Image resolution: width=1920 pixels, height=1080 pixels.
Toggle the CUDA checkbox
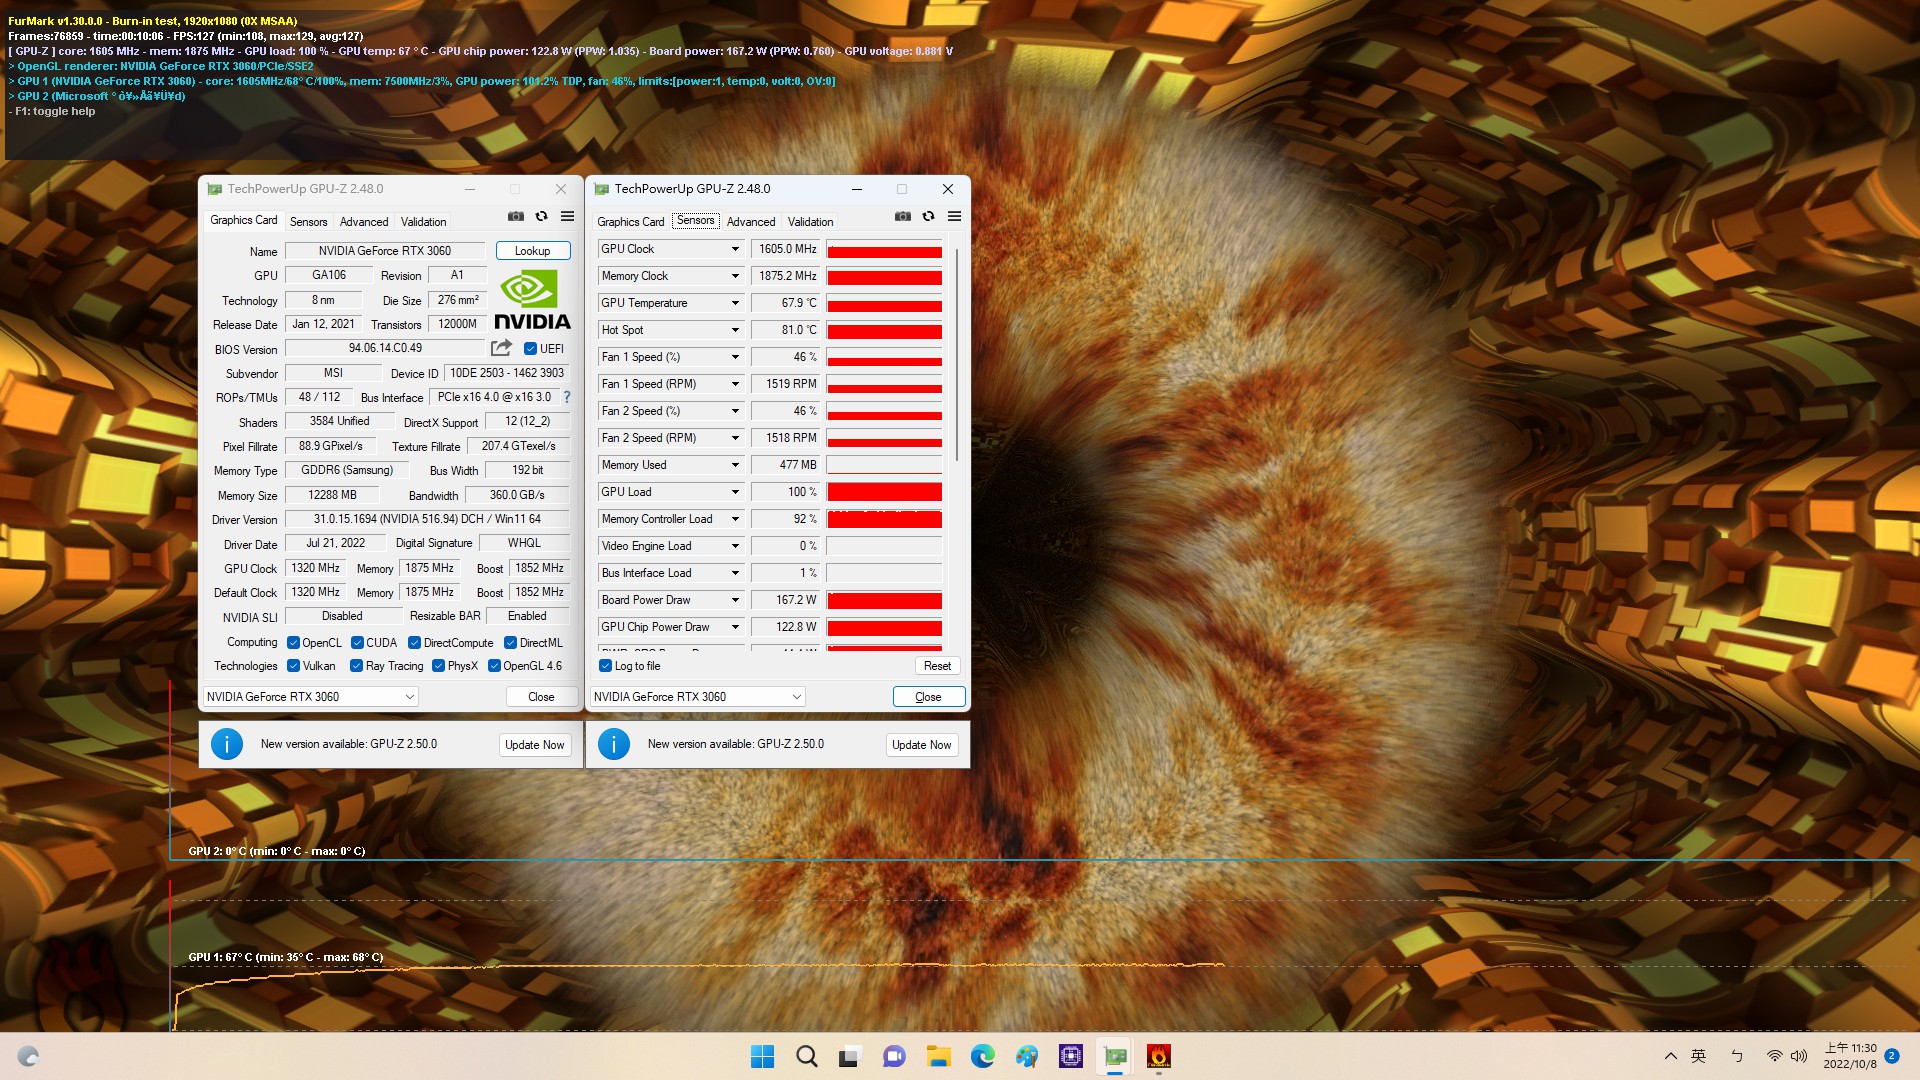tap(357, 643)
